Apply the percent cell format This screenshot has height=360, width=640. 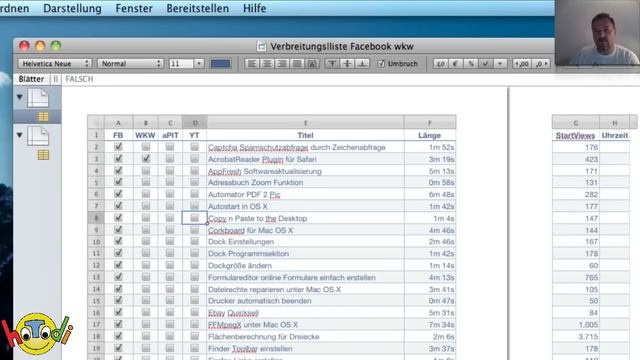pyautogui.click(x=471, y=64)
